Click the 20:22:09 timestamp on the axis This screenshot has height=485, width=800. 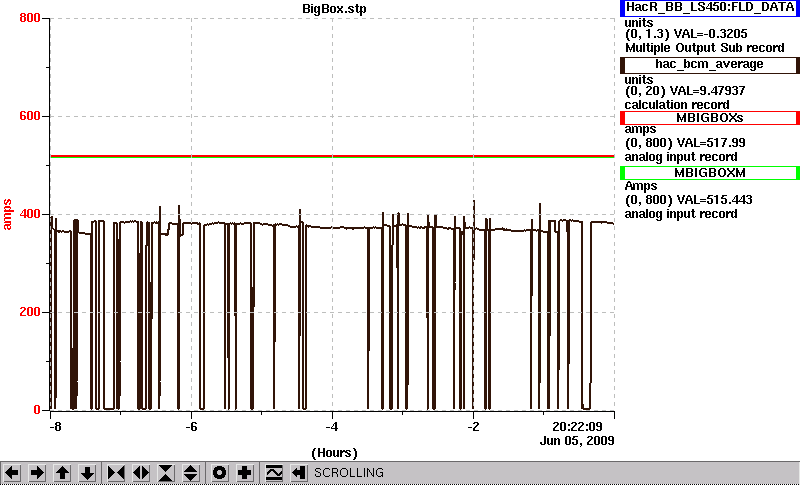click(x=577, y=426)
